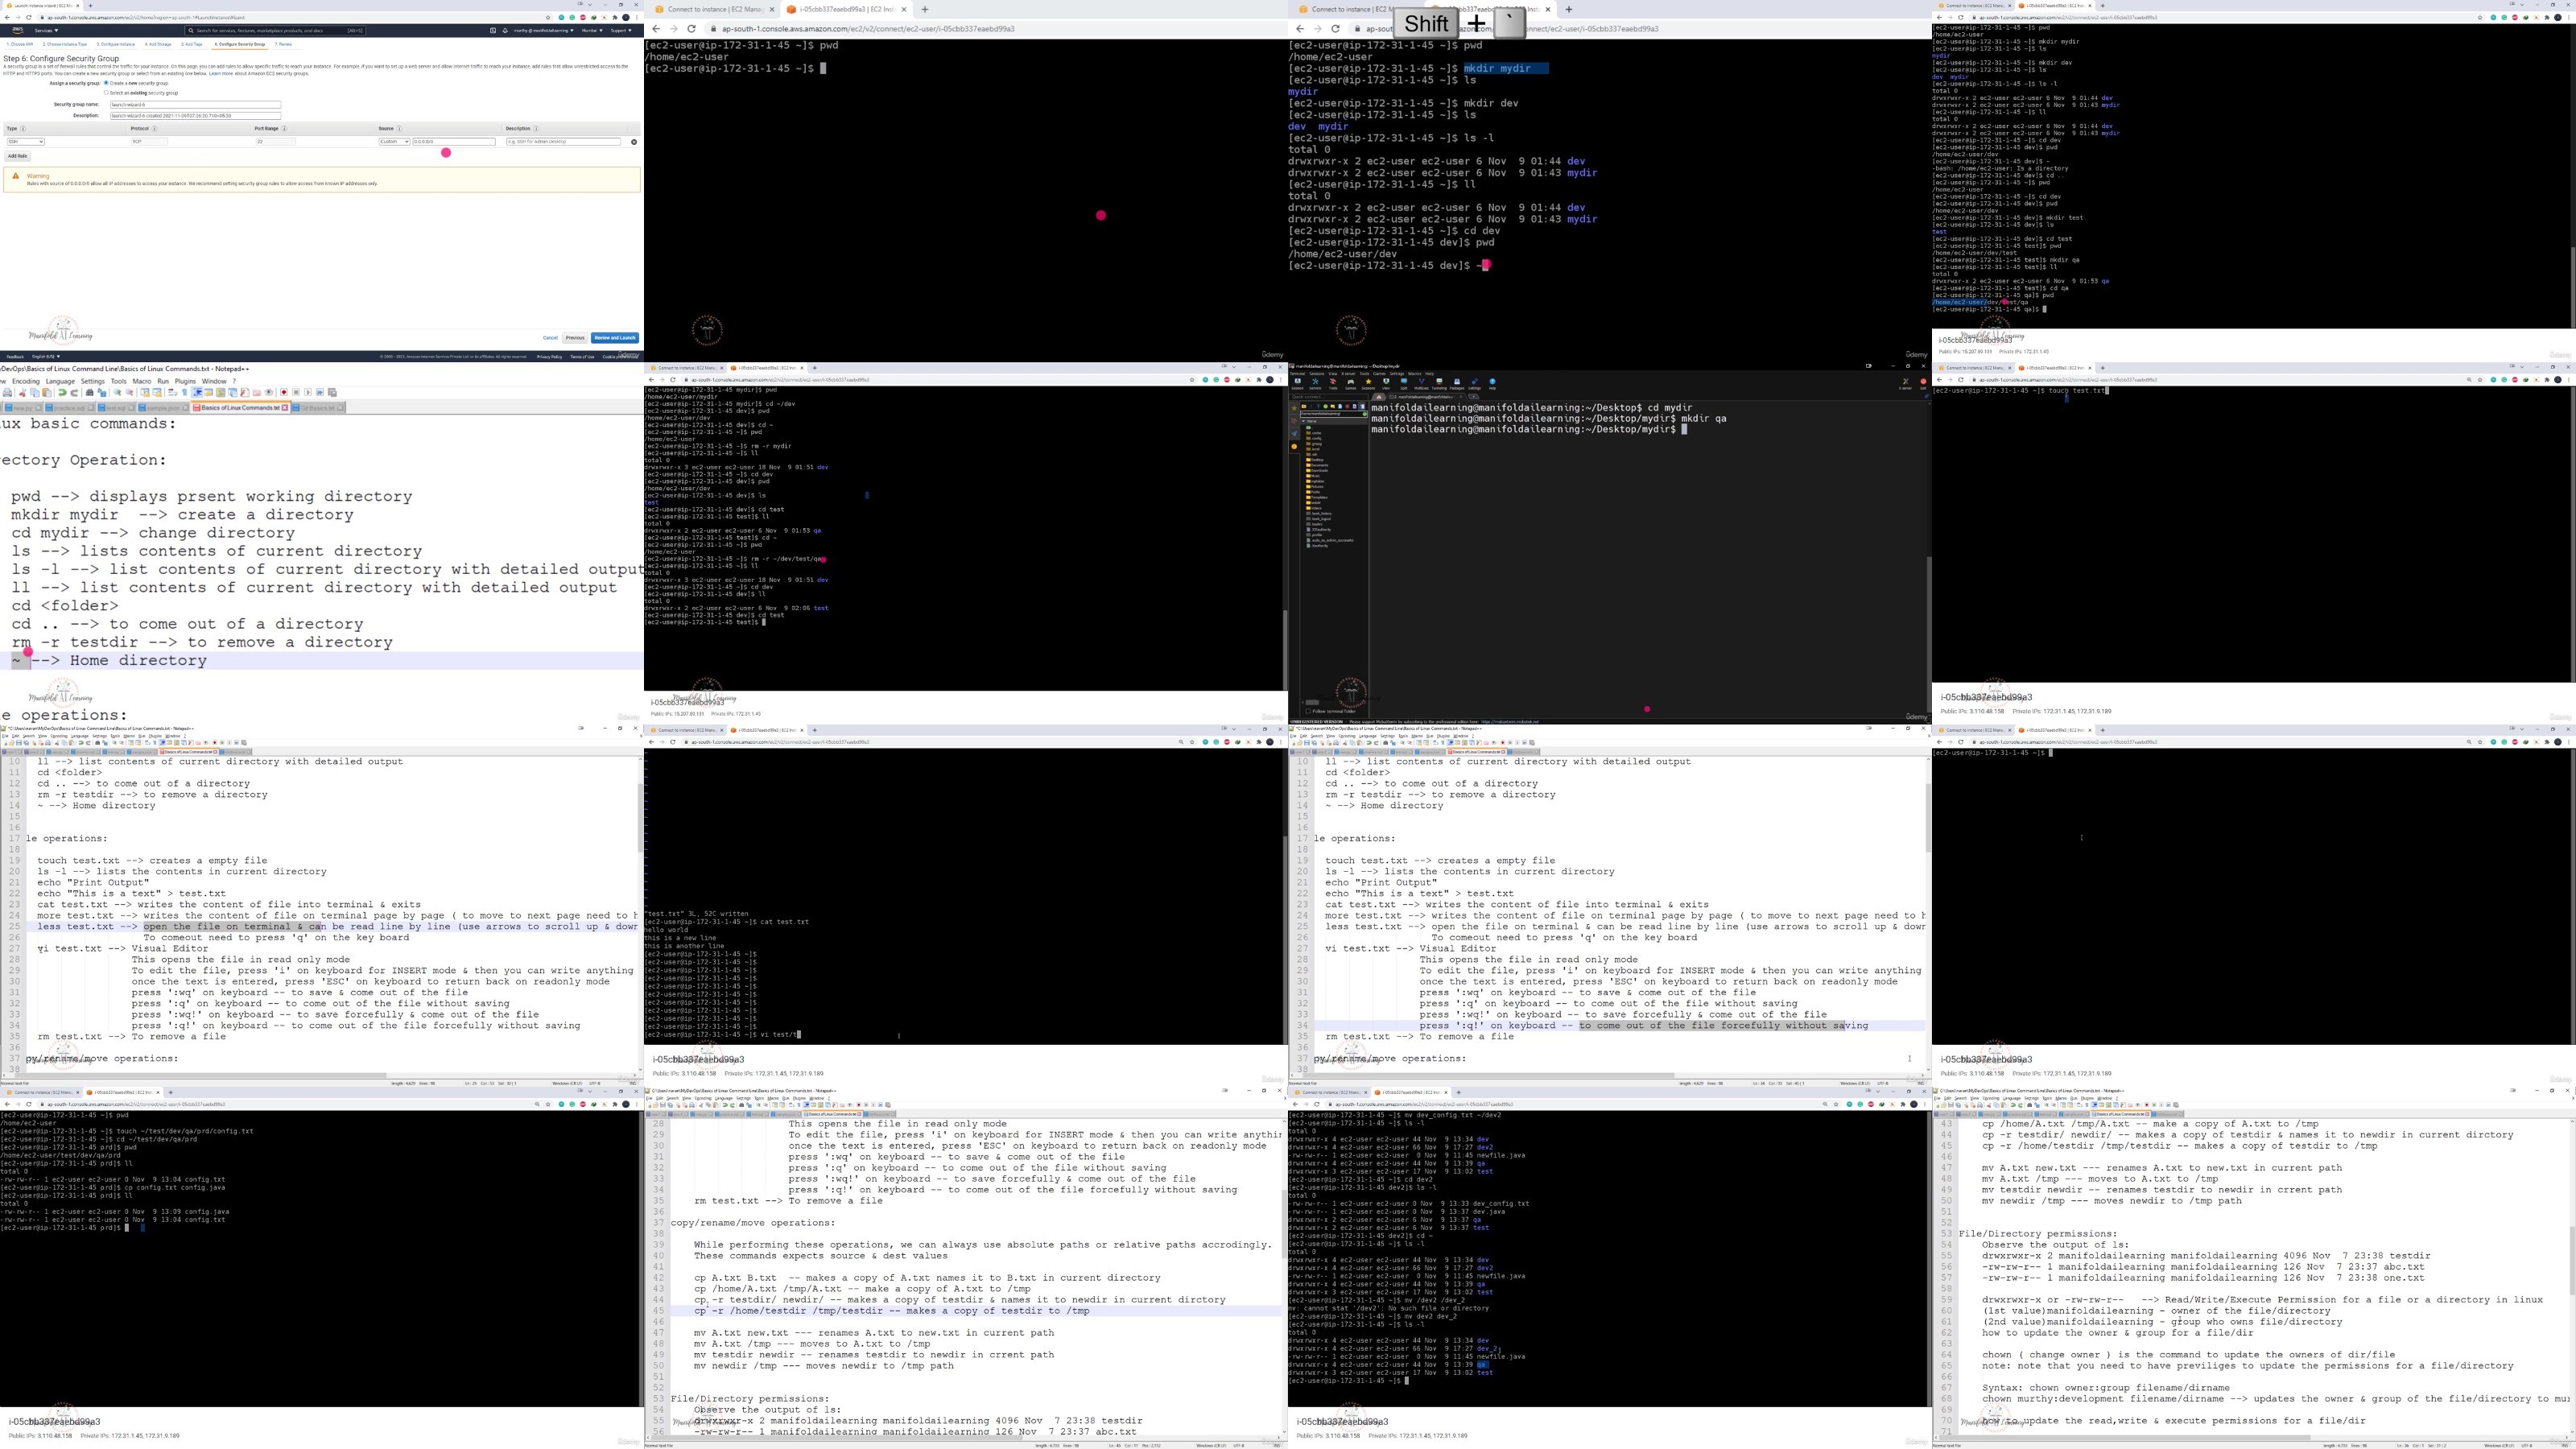
Task: Open MobaXterm Tunneling toolbar icon
Action: tap(1440, 384)
